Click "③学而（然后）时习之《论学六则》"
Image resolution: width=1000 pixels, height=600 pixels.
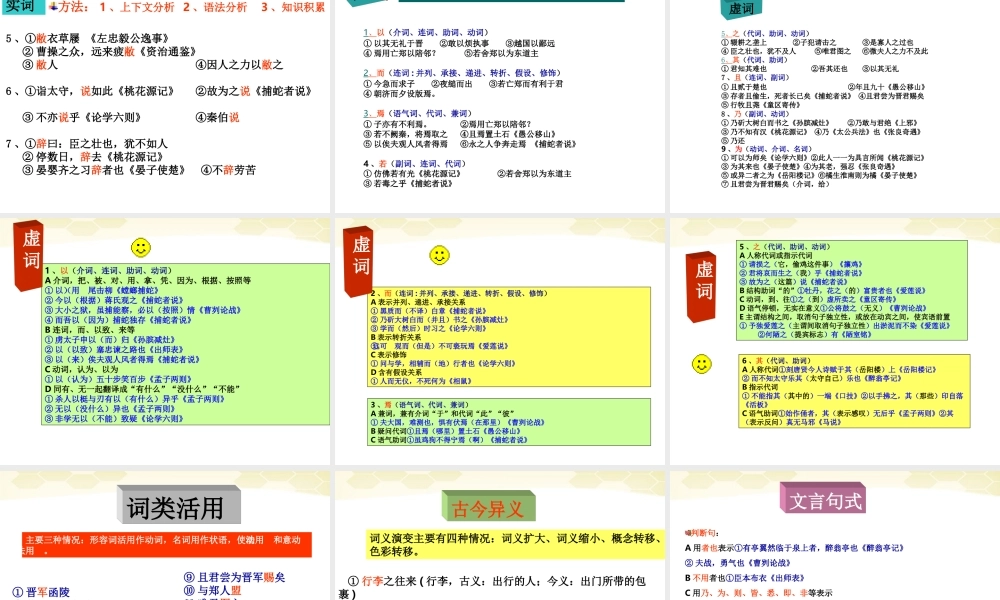tap(429, 328)
